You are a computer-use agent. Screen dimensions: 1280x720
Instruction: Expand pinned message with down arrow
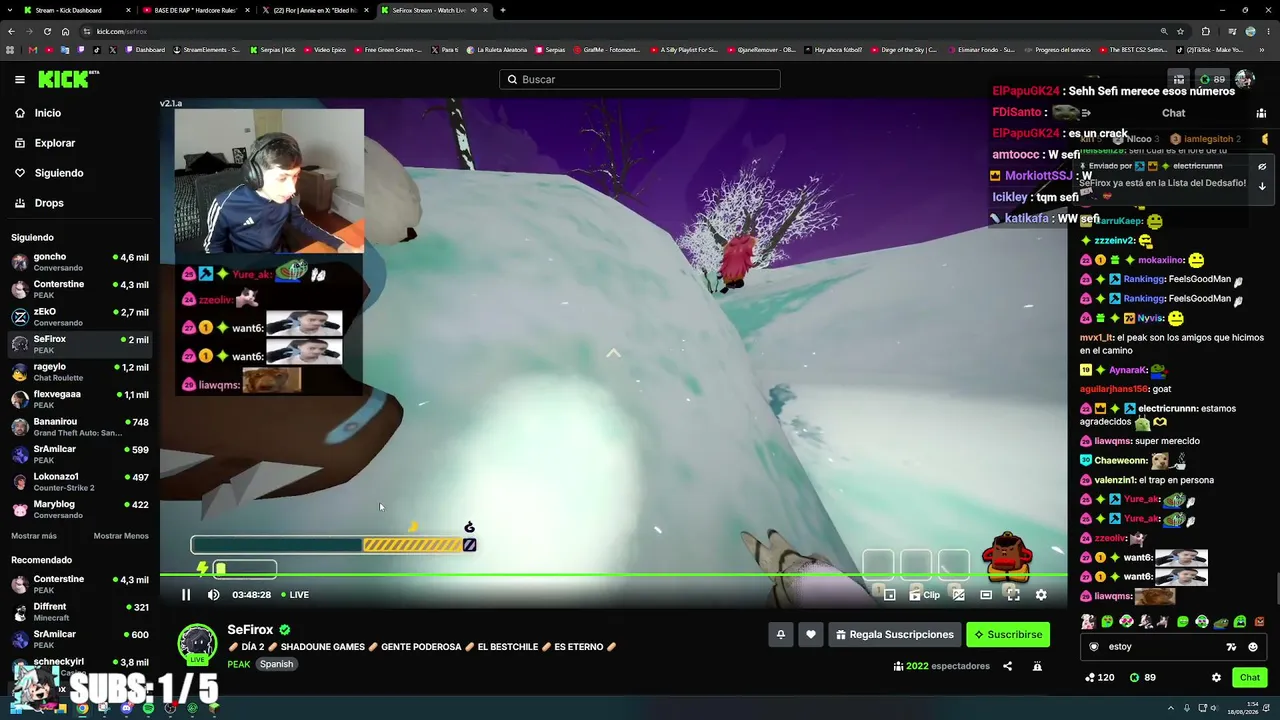[1262, 186]
